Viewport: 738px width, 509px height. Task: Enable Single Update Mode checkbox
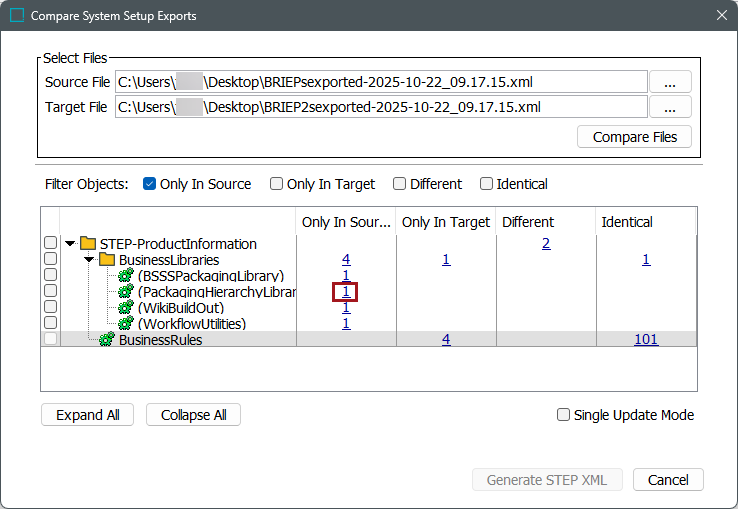pos(564,415)
